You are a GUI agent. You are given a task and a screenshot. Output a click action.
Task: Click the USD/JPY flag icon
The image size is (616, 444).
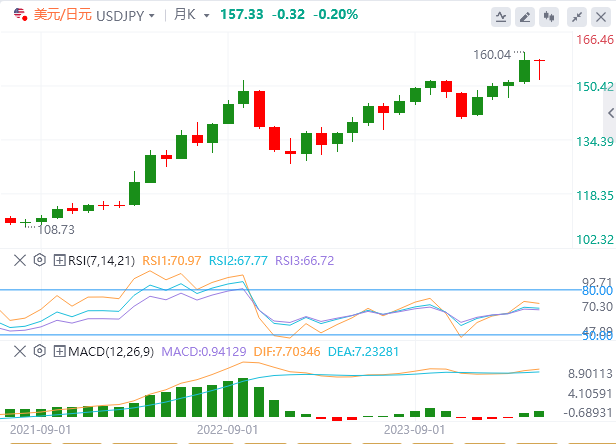[20, 15]
